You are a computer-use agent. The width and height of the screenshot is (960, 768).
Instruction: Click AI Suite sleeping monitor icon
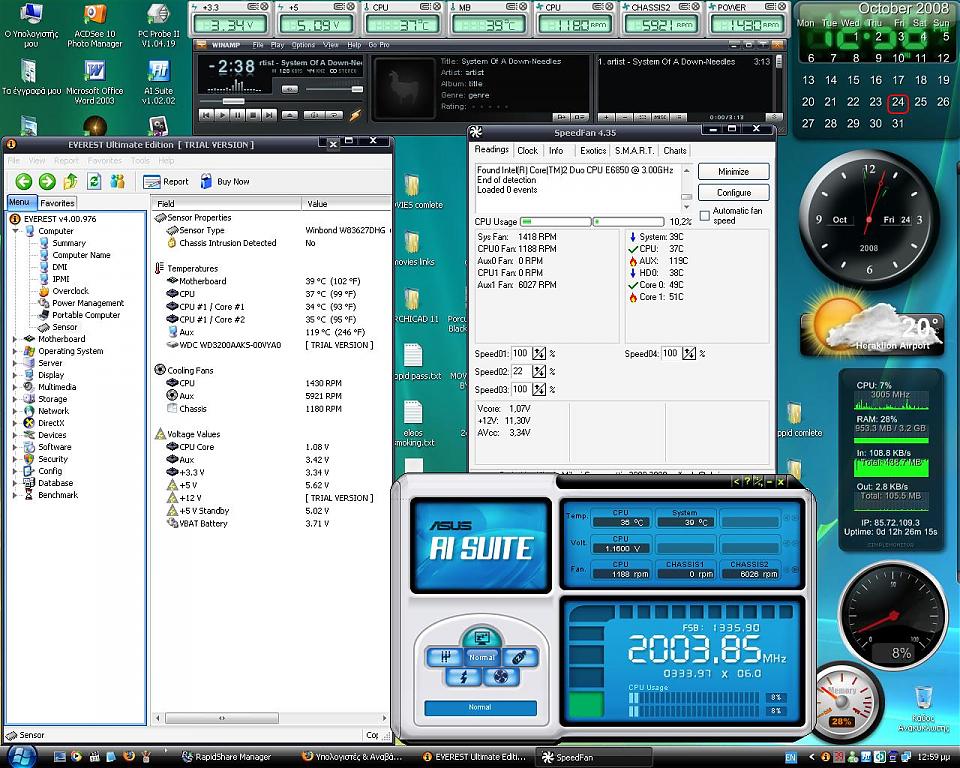coord(481,637)
